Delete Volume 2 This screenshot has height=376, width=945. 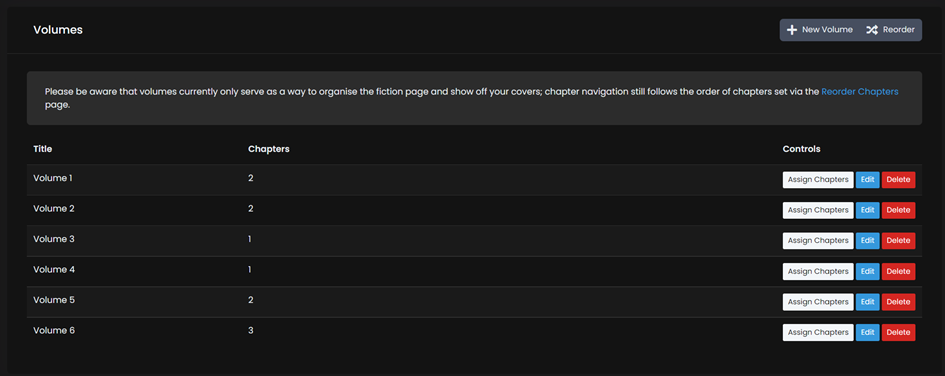pyautogui.click(x=898, y=210)
